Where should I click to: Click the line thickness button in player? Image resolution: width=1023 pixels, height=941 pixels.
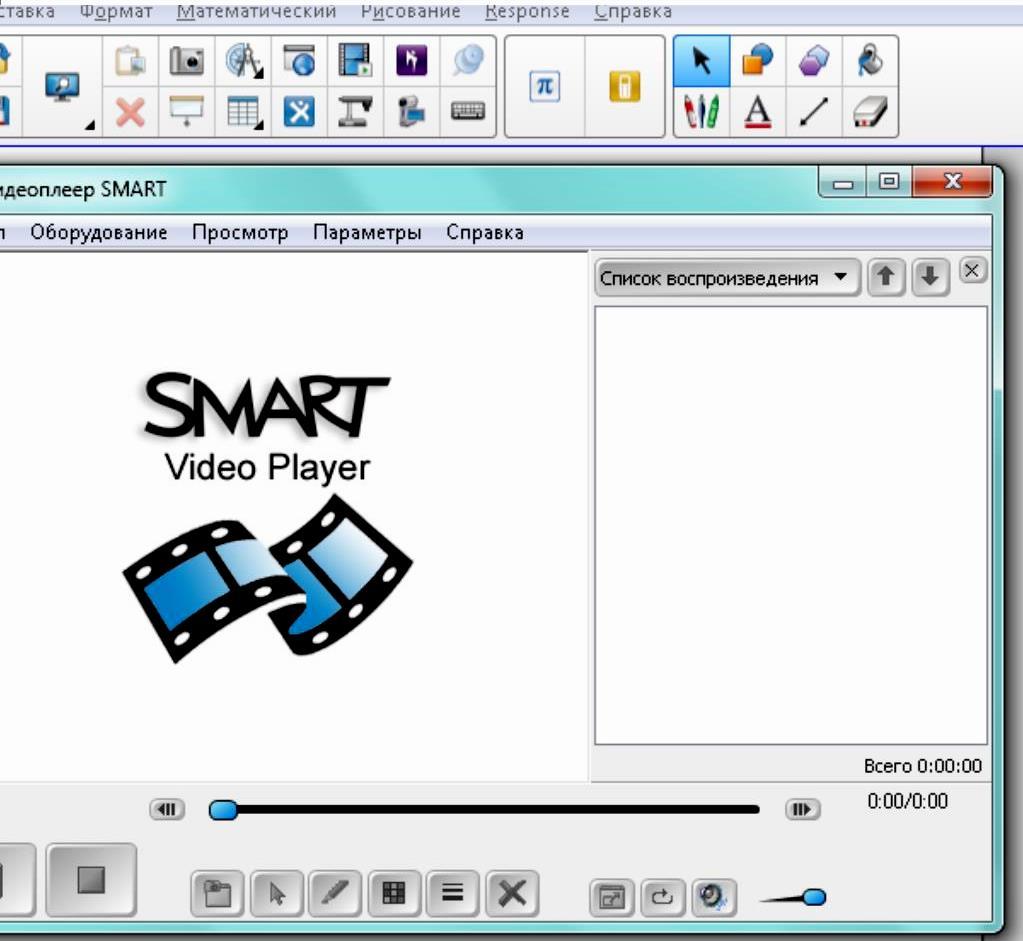pos(452,893)
